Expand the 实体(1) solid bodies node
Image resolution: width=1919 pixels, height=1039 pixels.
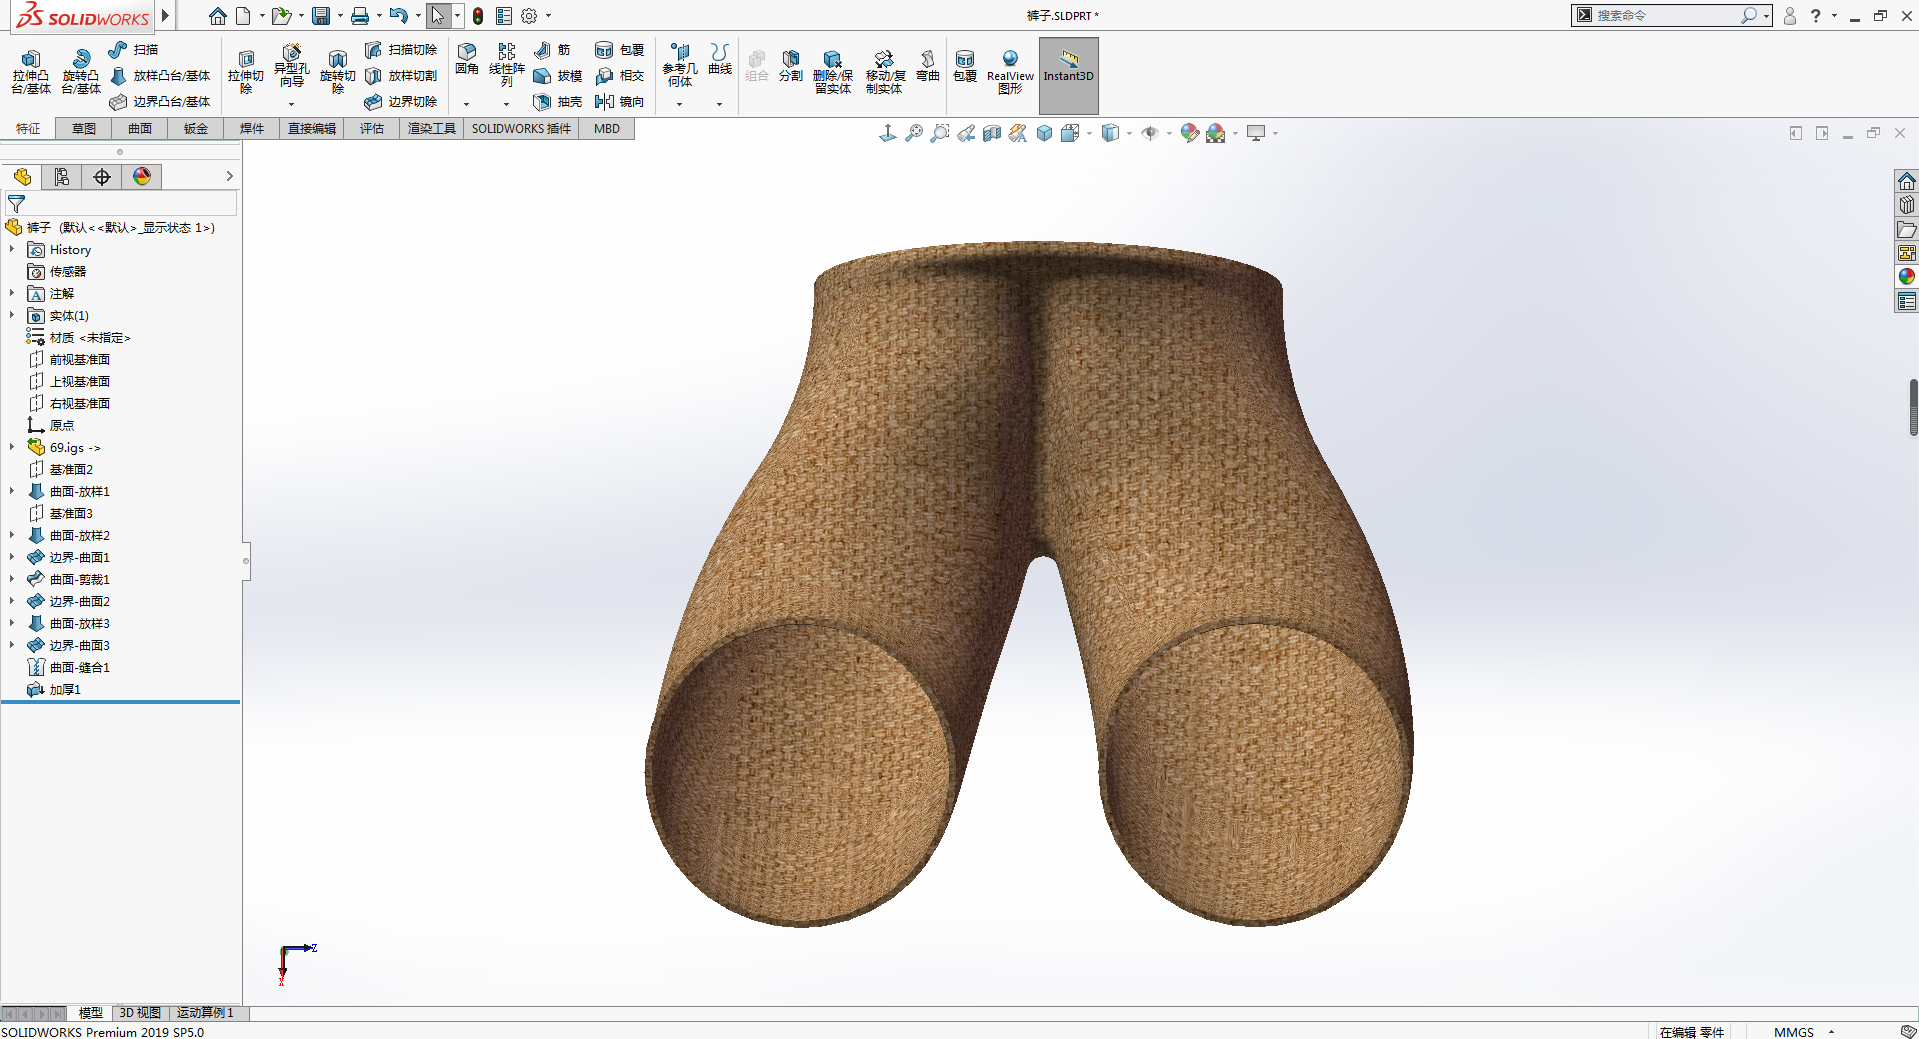tap(12, 316)
